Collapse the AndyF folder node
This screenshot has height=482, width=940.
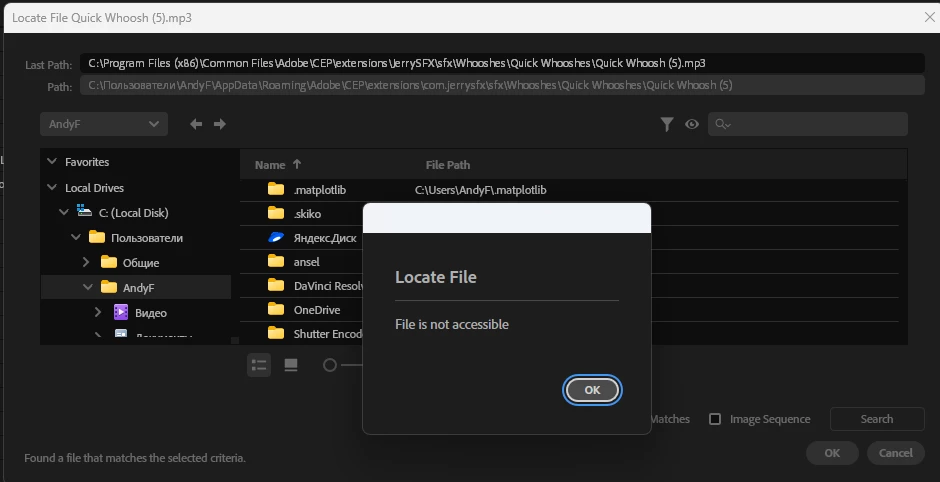pyautogui.click(x=88, y=287)
